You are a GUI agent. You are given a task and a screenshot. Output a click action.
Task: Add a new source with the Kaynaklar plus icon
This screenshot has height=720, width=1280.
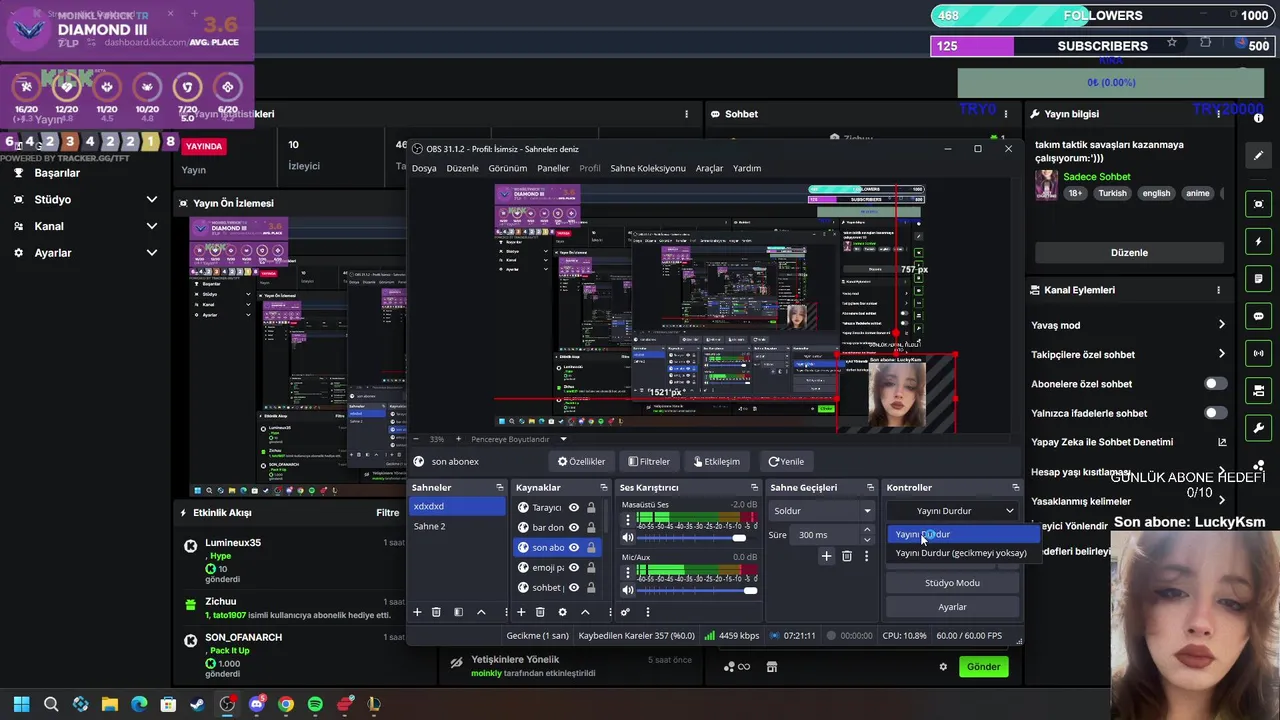click(521, 612)
